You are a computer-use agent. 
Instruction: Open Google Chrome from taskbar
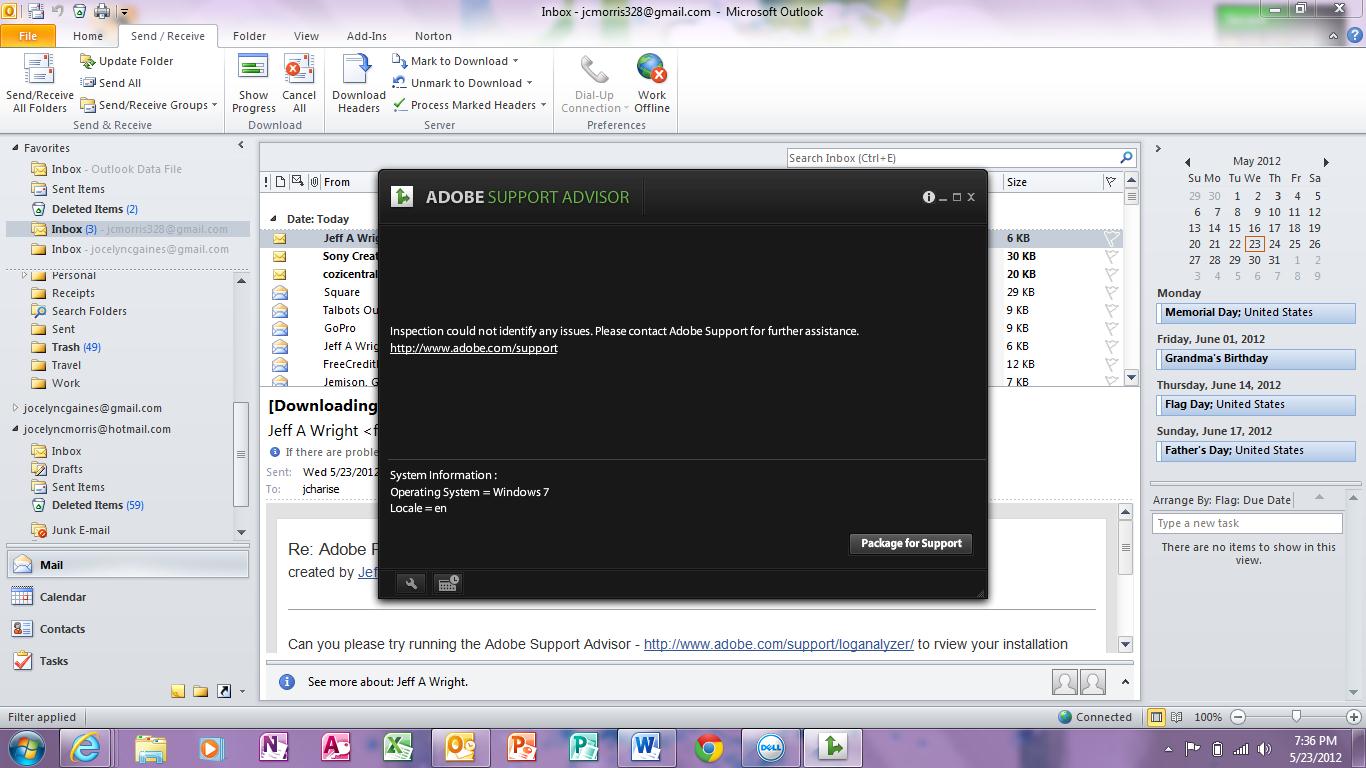[709, 747]
